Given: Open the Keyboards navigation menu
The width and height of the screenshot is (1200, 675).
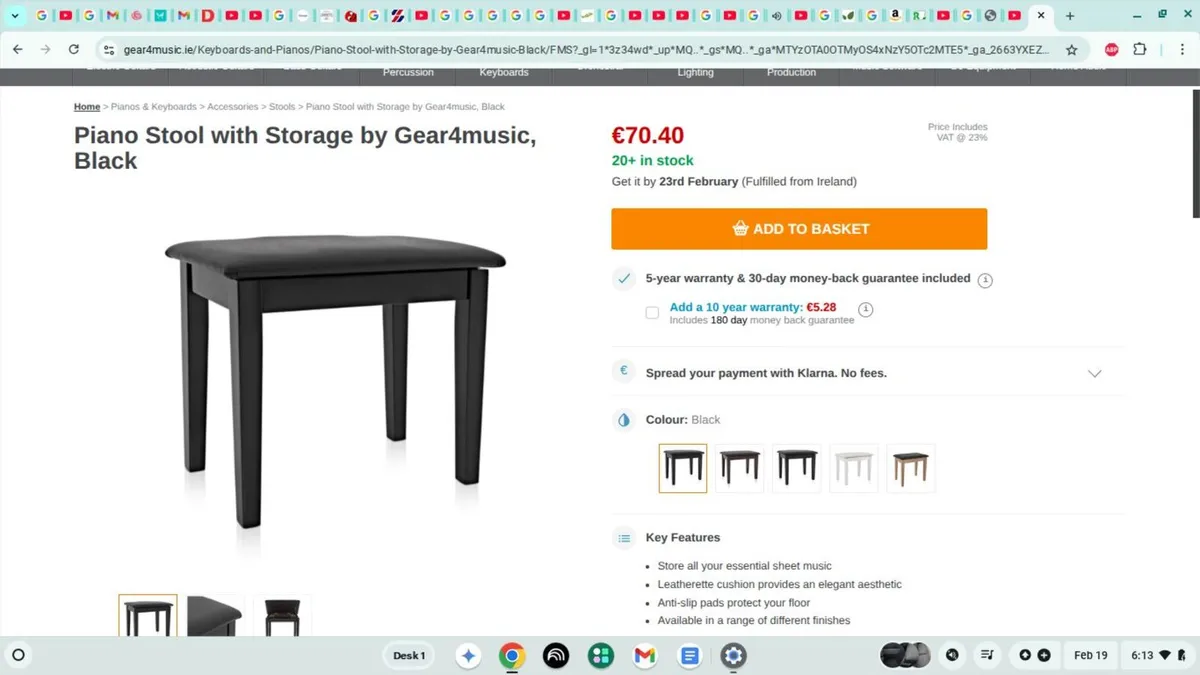Looking at the screenshot, I should pyautogui.click(x=503, y=71).
